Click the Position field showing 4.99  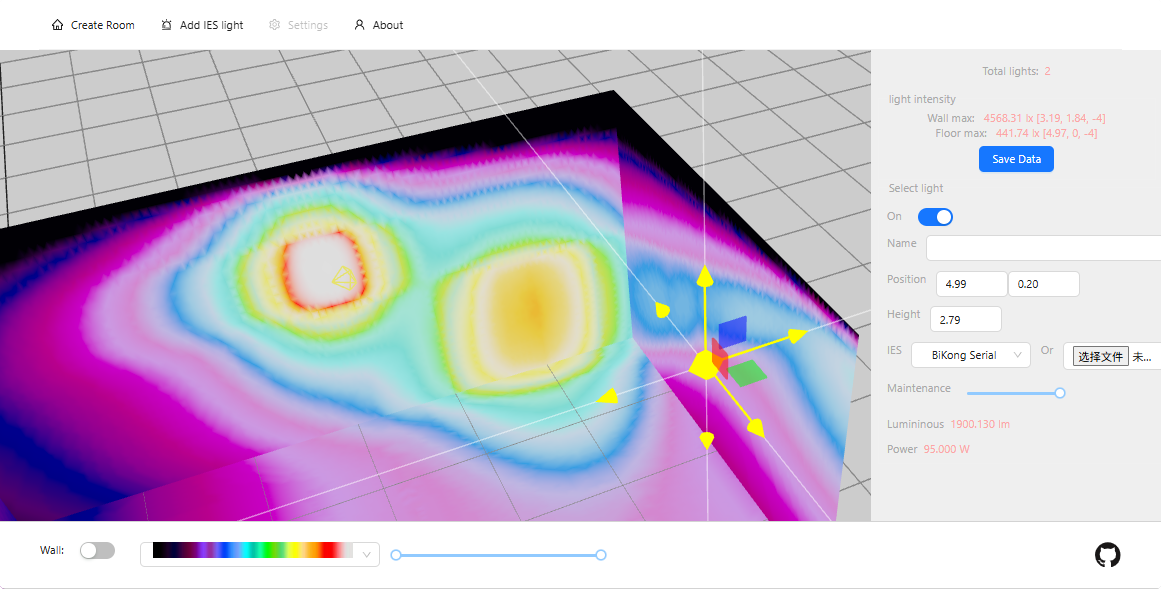click(971, 284)
